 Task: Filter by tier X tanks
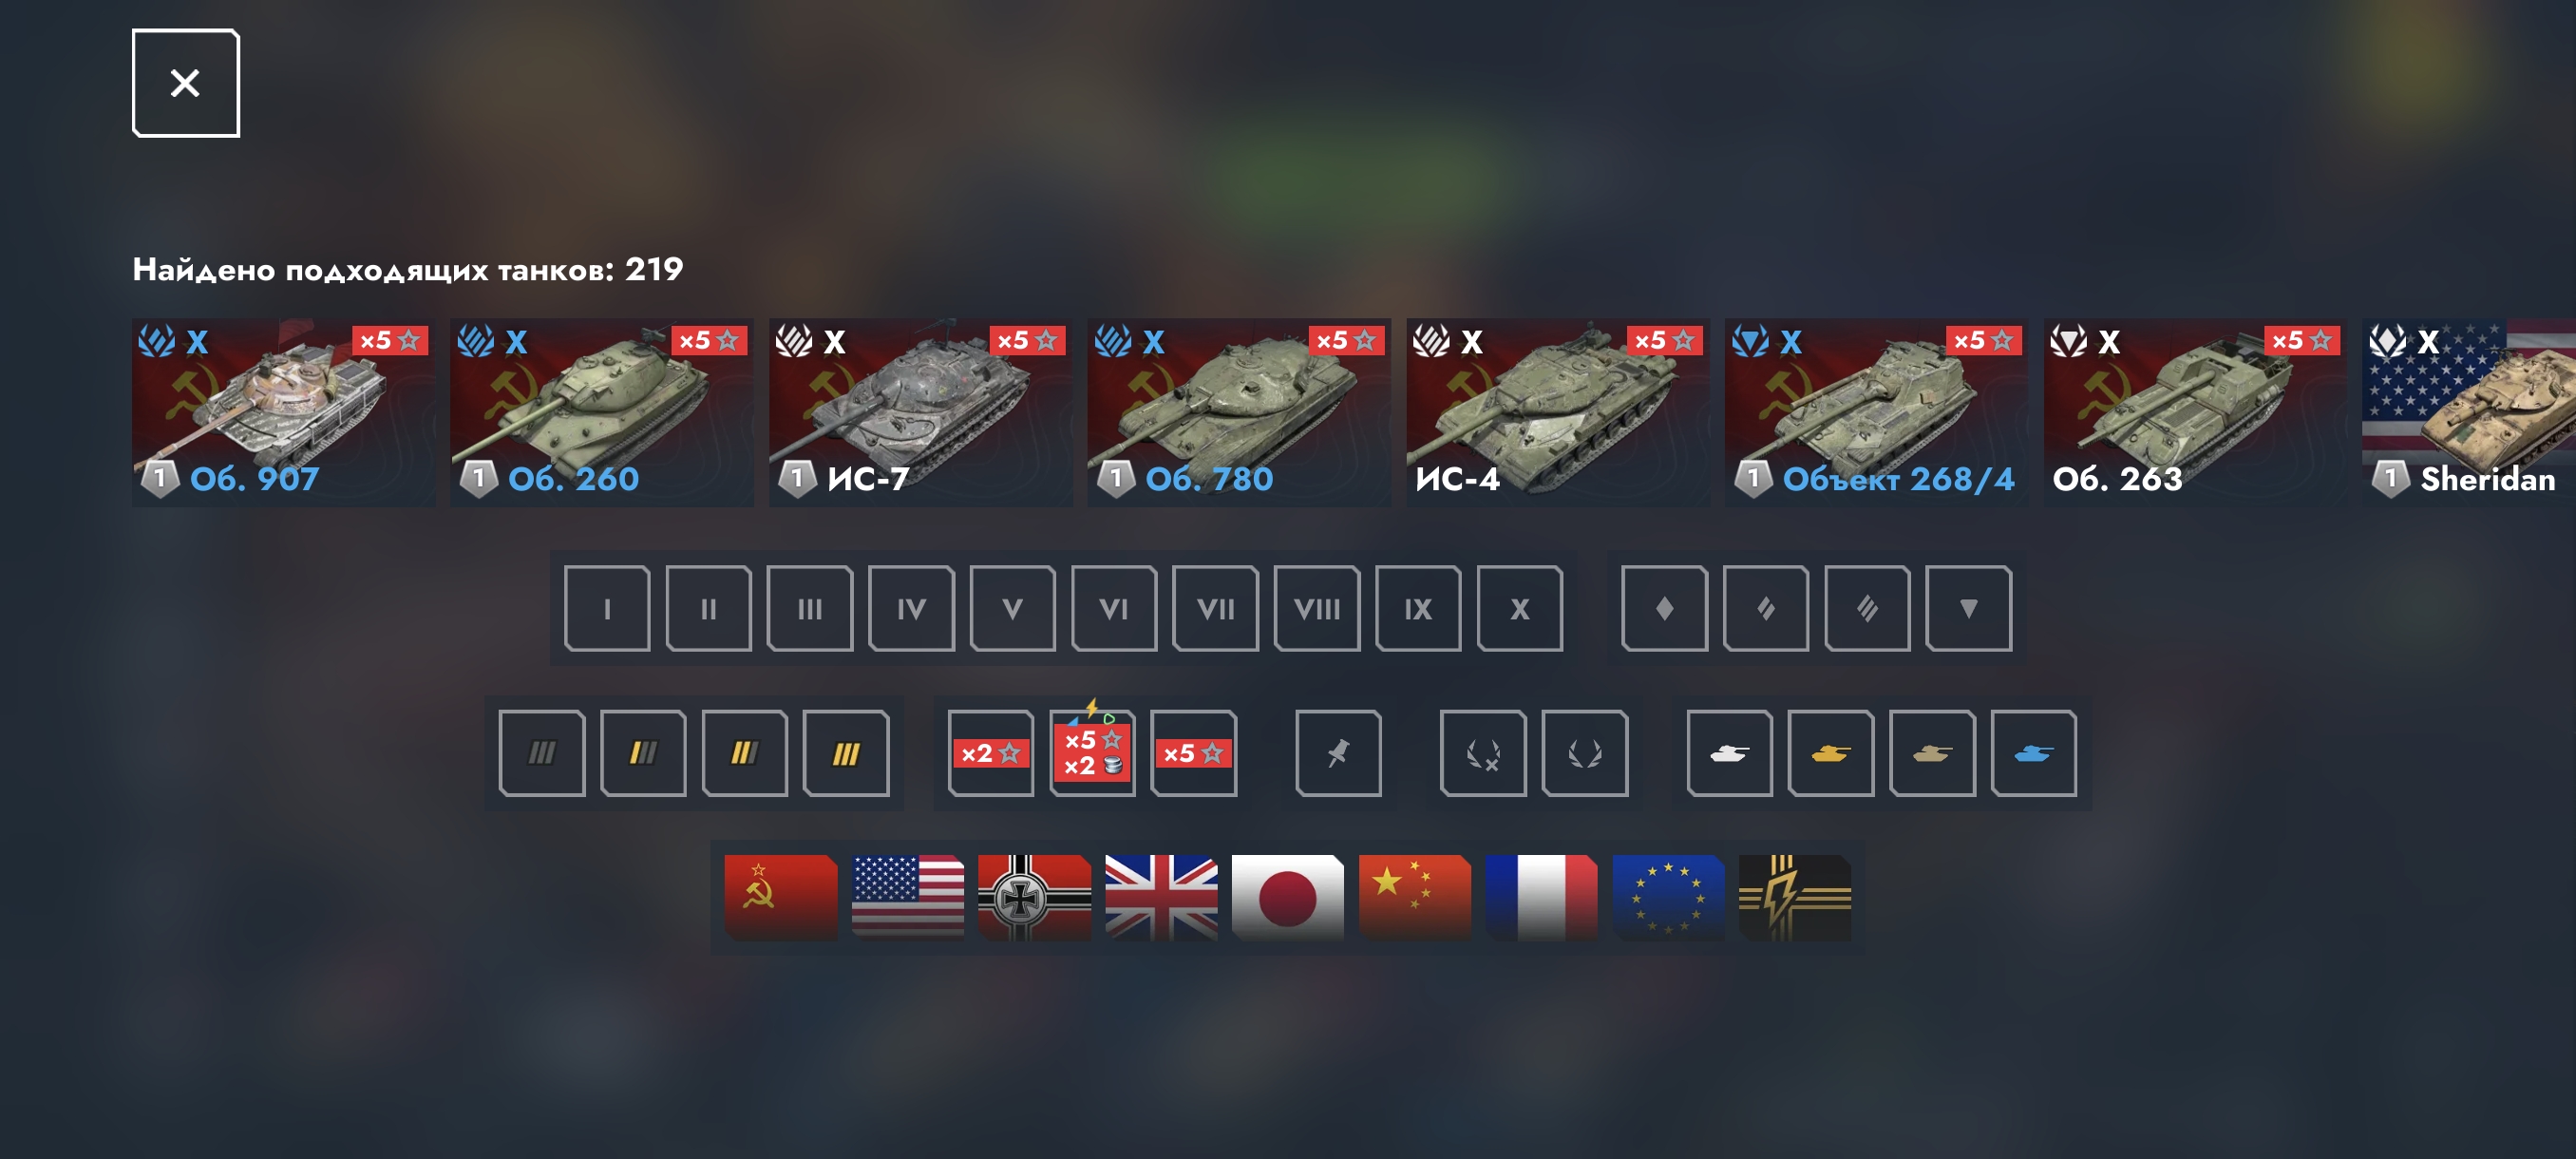click(1519, 608)
